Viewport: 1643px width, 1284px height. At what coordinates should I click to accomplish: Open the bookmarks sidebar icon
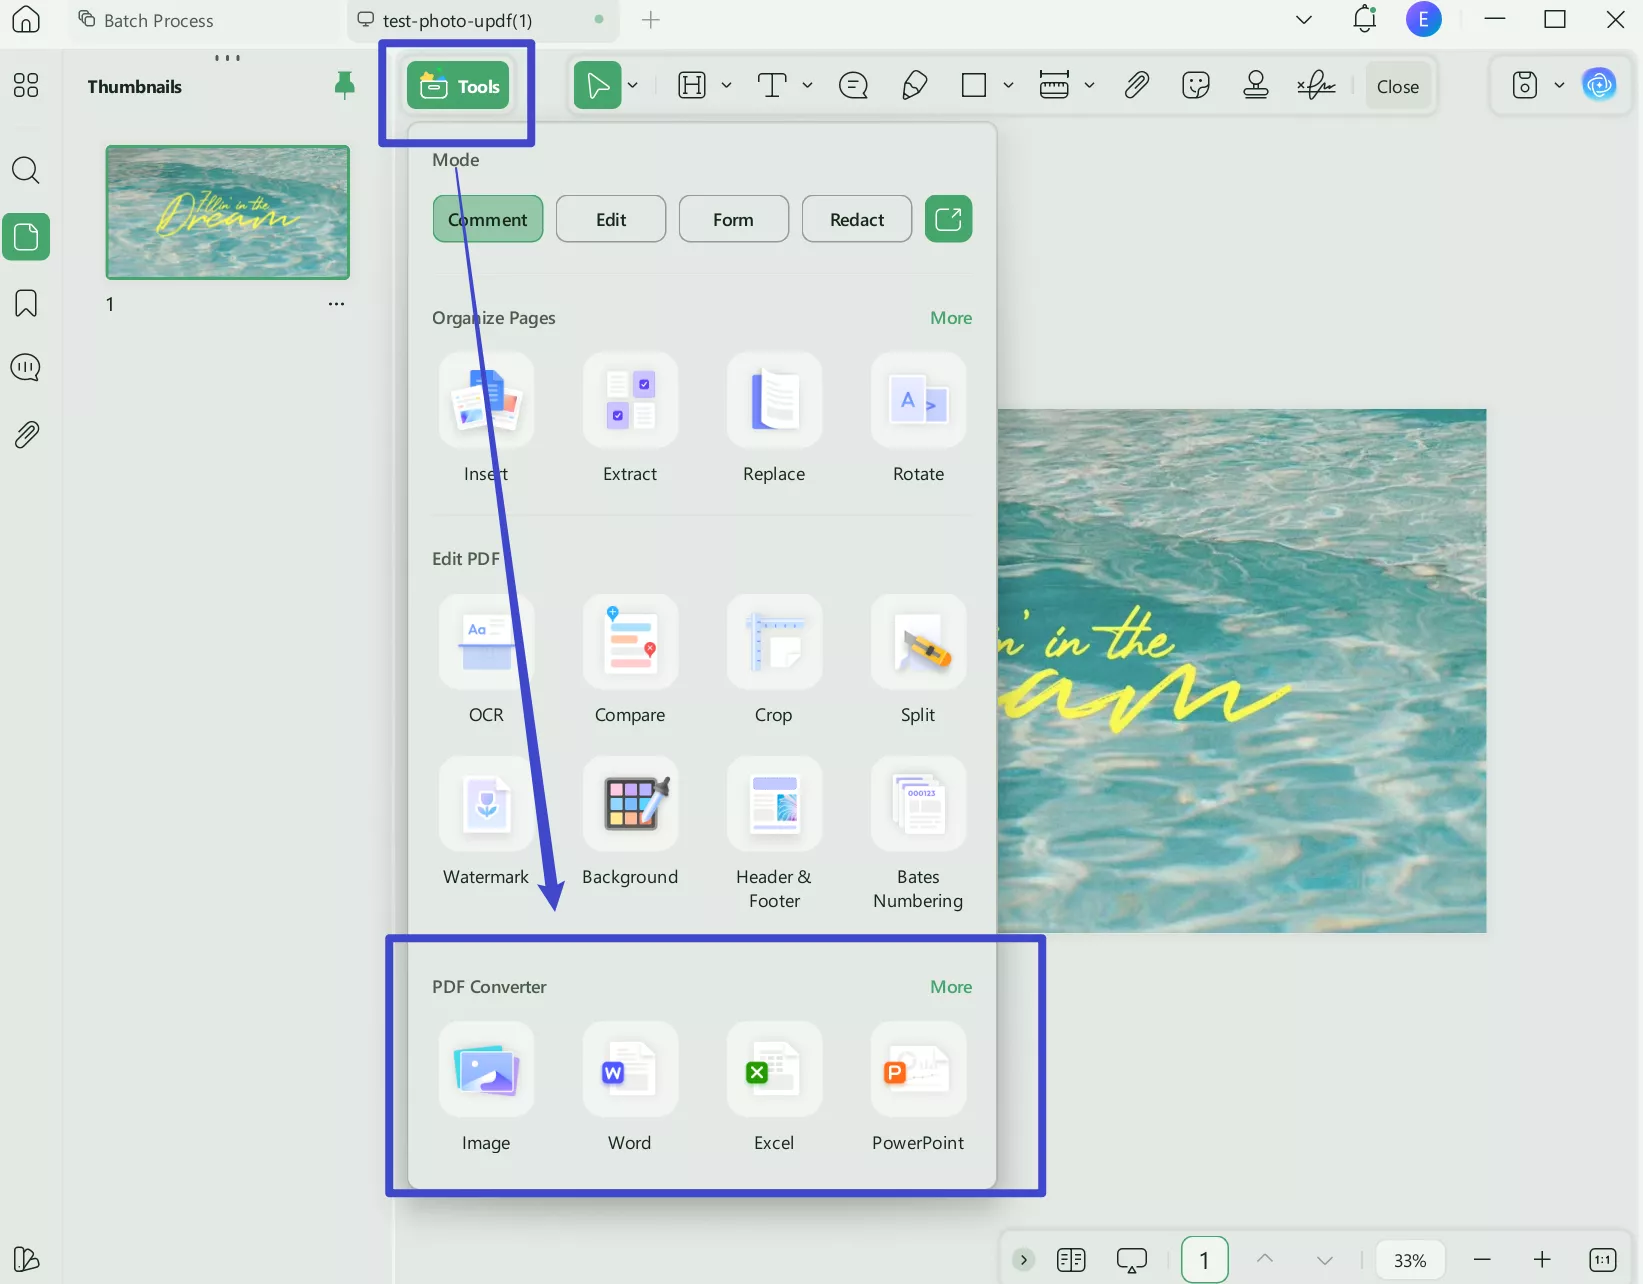coord(26,303)
